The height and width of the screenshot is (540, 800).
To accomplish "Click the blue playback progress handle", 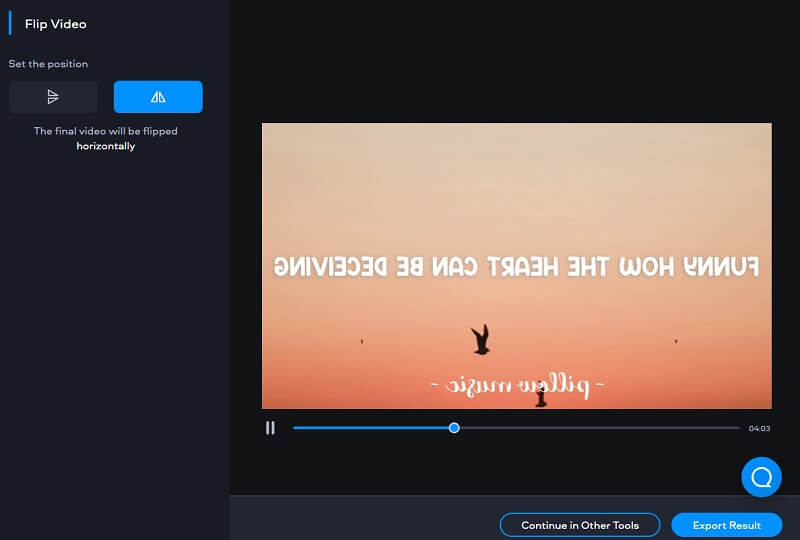I will 454,428.
